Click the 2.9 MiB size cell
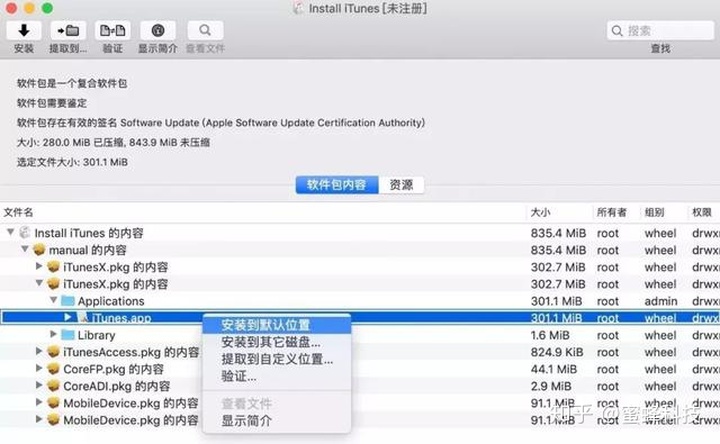The width and height of the screenshot is (720, 444). [551, 386]
